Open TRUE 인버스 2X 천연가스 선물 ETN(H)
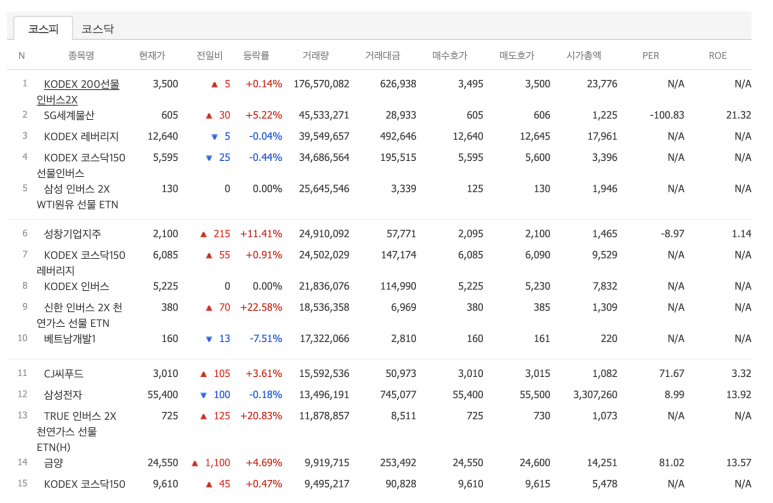773x503 pixels. click(76, 431)
